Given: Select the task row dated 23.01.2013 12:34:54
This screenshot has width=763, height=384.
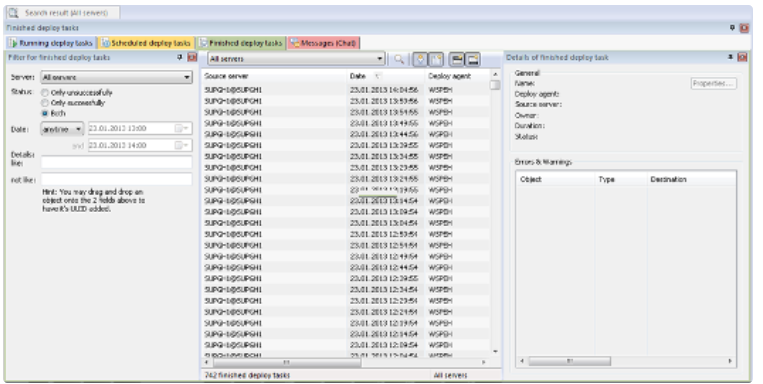Looking at the screenshot, I should click(x=346, y=290).
